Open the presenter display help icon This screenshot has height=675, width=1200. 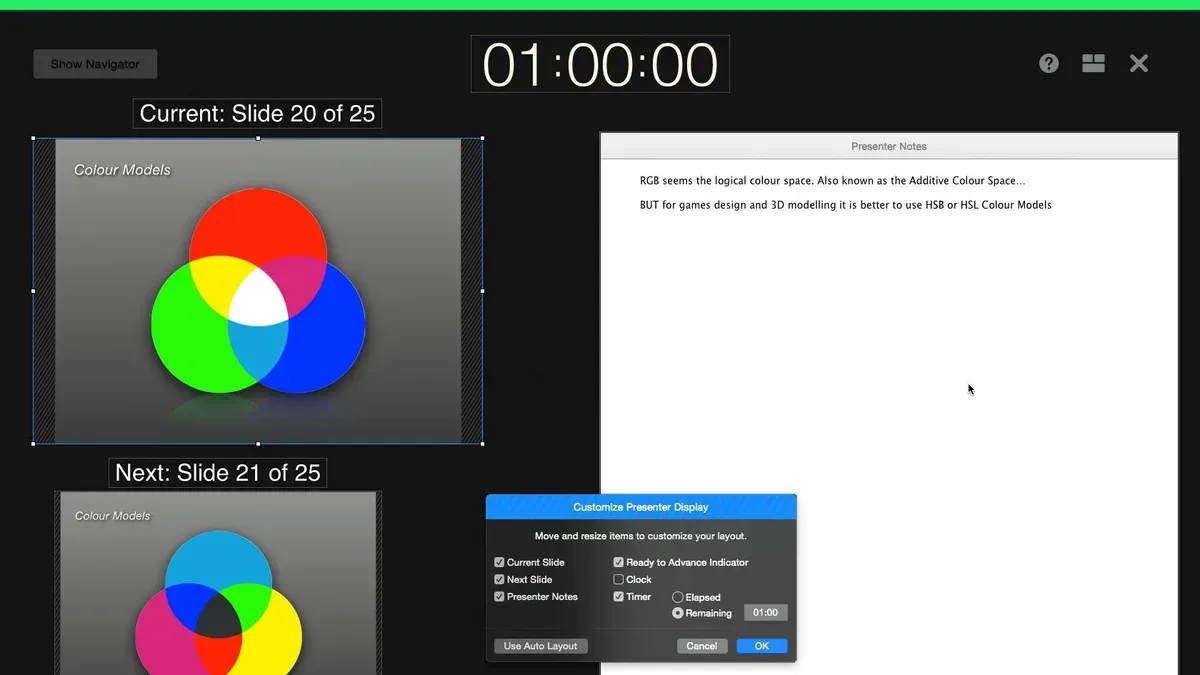[x=1048, y=63]
